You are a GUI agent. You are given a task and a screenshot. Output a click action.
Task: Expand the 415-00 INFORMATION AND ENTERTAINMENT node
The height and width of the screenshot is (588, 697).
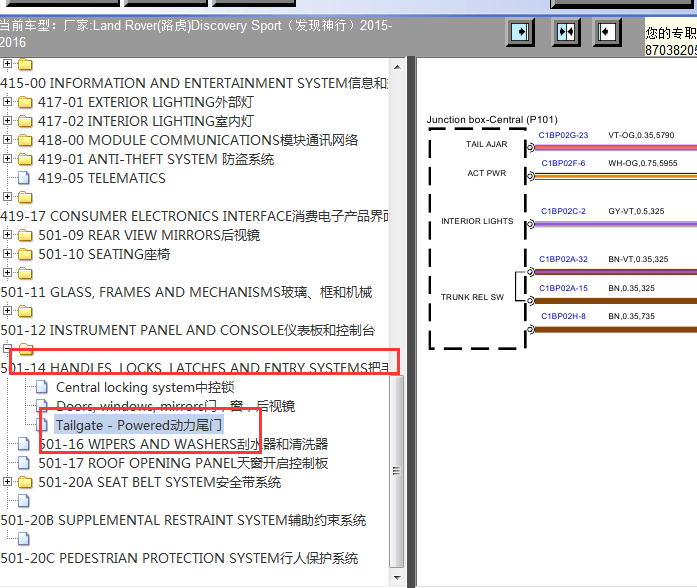point(7,64)
